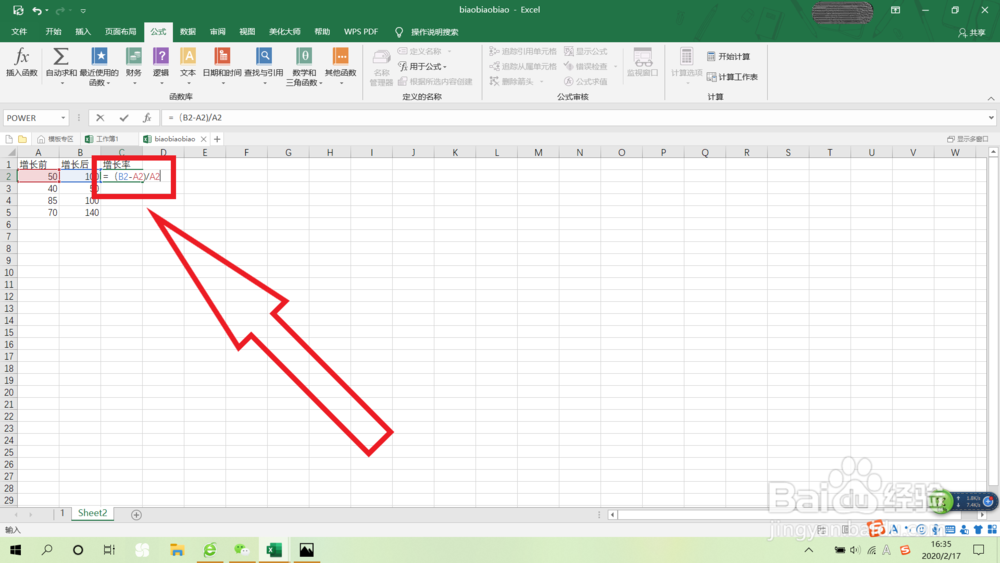Open the 数学和三角函数 math functions
The height and width of the screenshot is (563, 1000).
pos(304,66)
